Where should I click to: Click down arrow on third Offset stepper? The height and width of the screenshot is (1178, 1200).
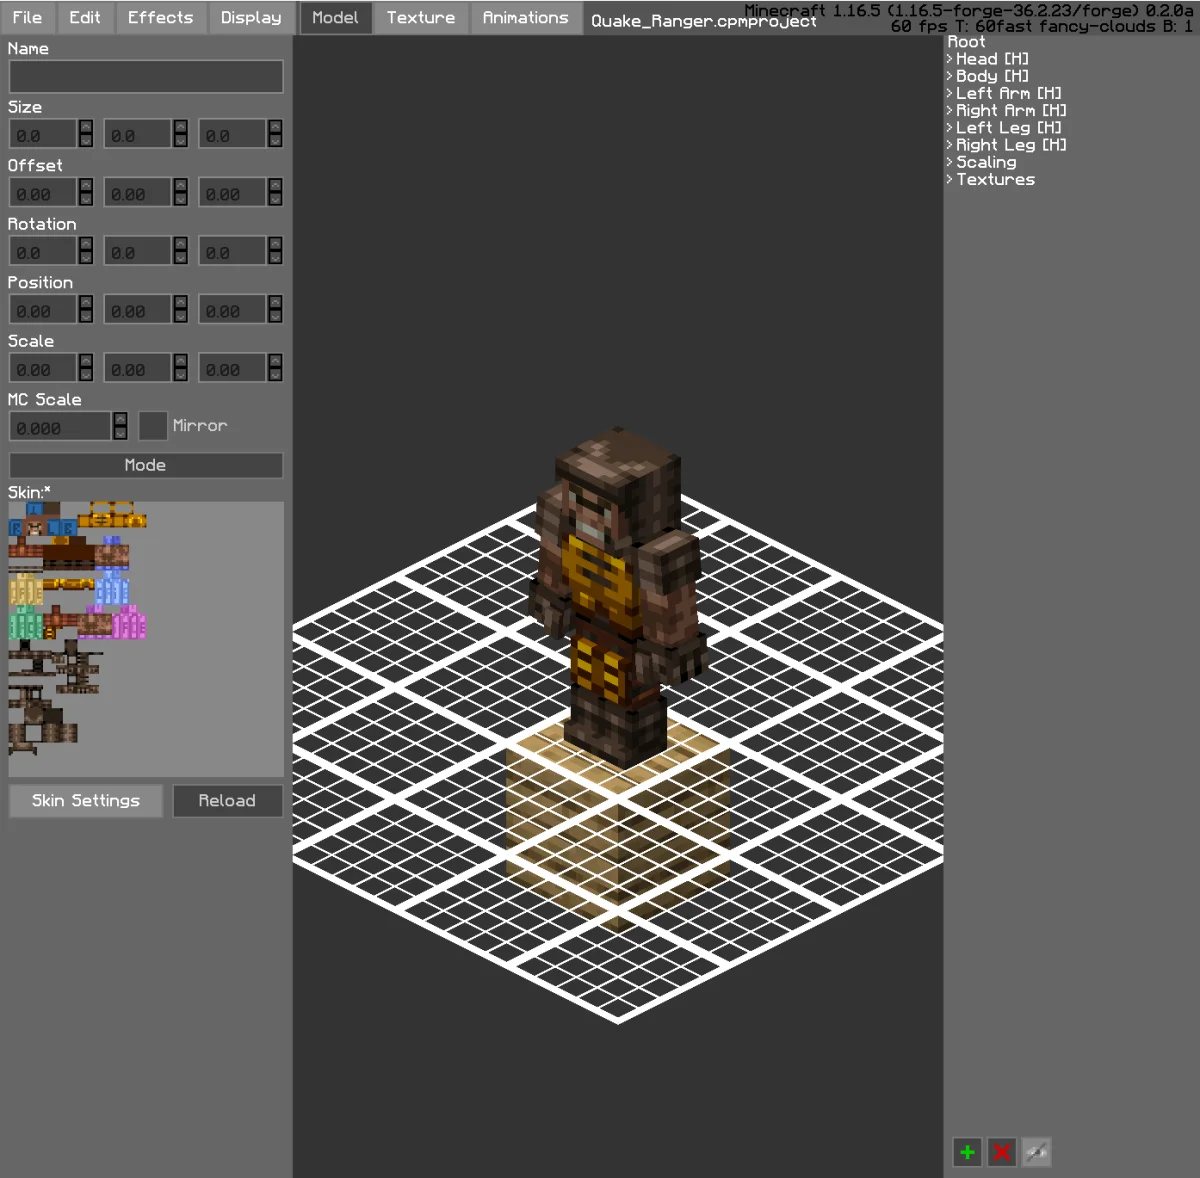pos(275,200)
